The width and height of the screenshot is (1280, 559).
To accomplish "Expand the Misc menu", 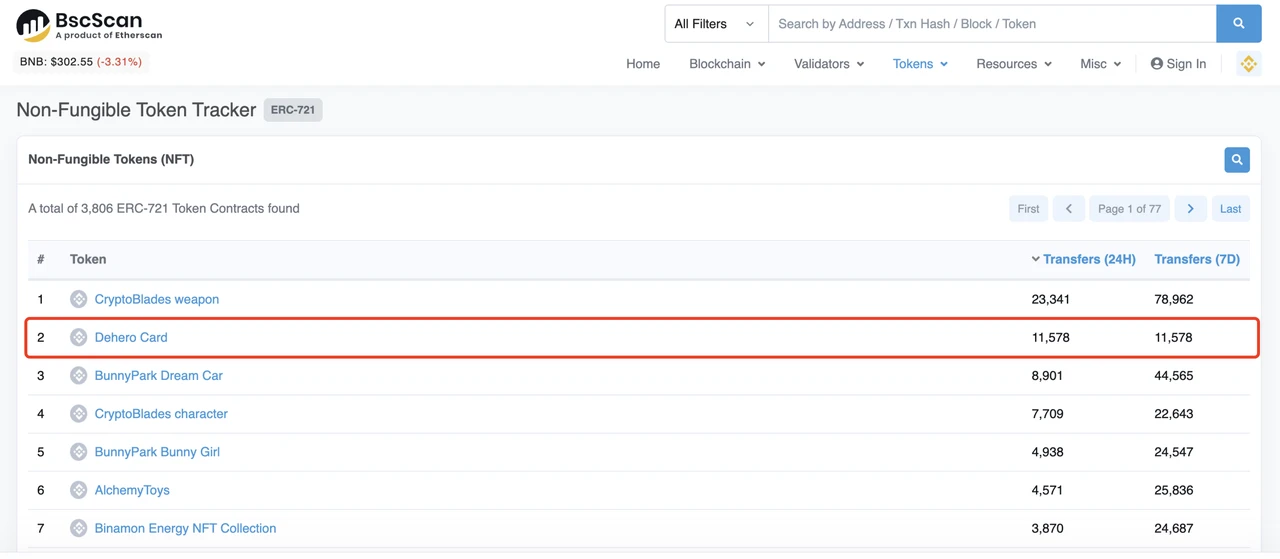I will pos(1100,64).
